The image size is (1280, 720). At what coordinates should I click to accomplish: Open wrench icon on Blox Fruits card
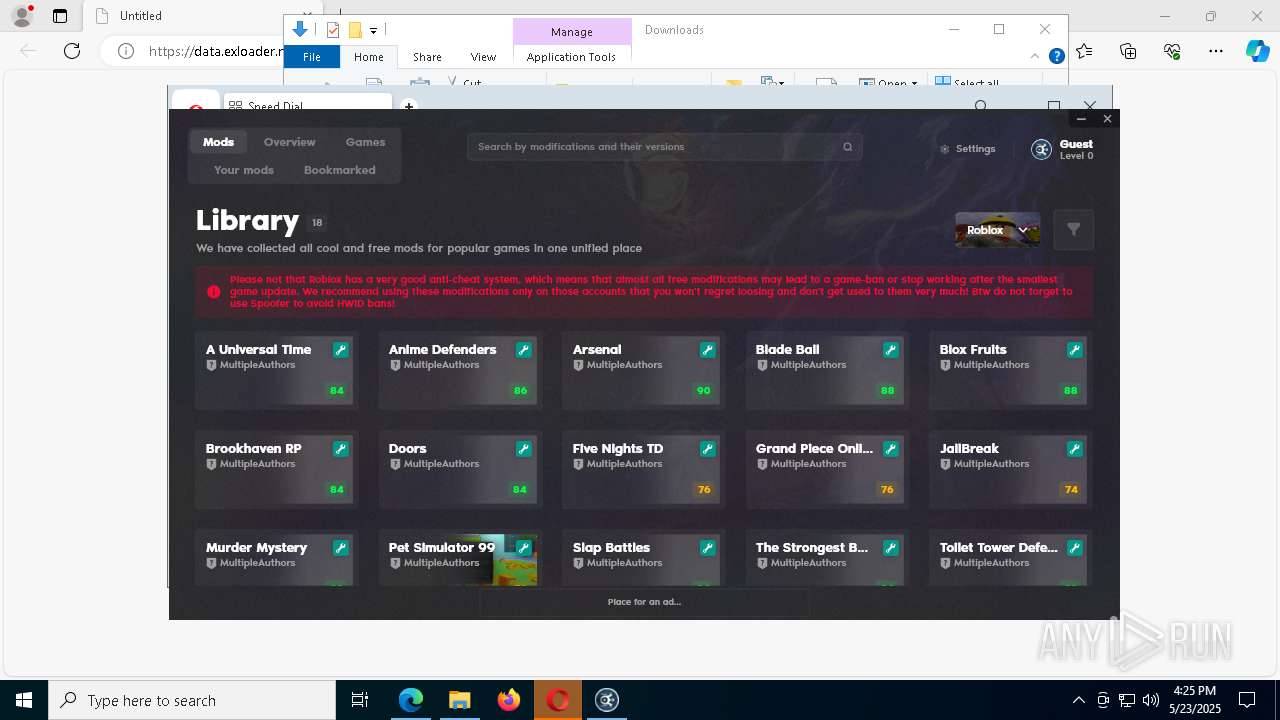[x=1074, y=350]
